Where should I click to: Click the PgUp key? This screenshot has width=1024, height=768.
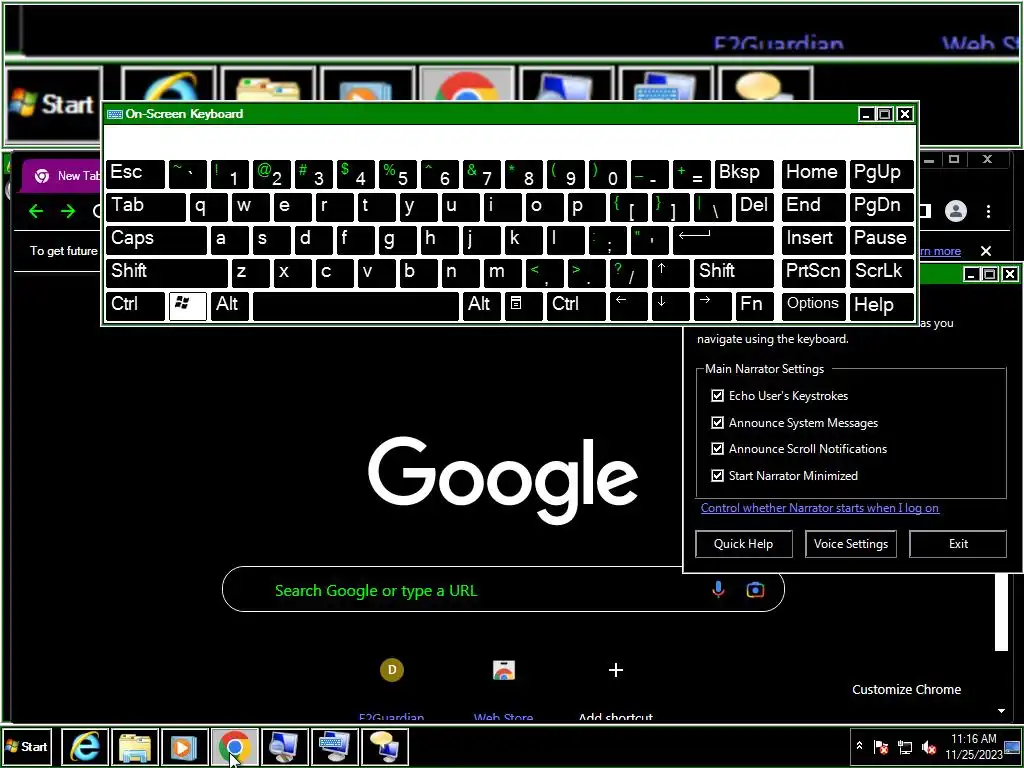point(881,174)
